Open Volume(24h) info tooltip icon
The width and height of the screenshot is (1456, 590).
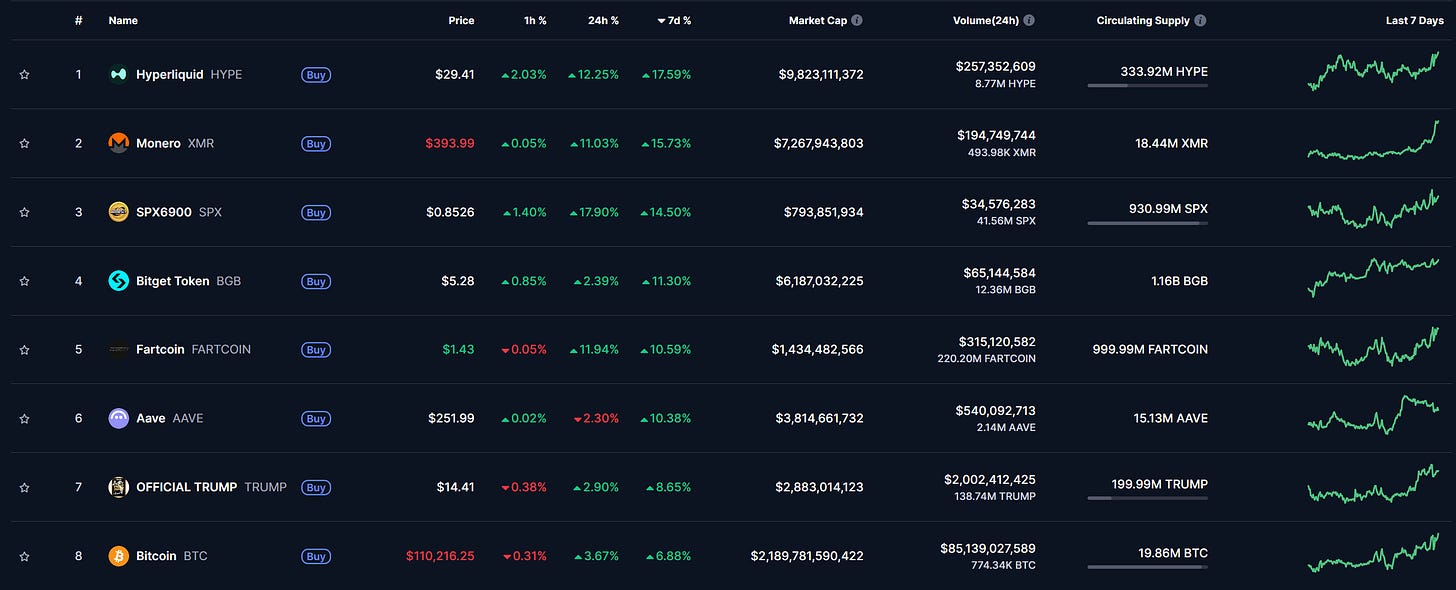(1029, 20)
